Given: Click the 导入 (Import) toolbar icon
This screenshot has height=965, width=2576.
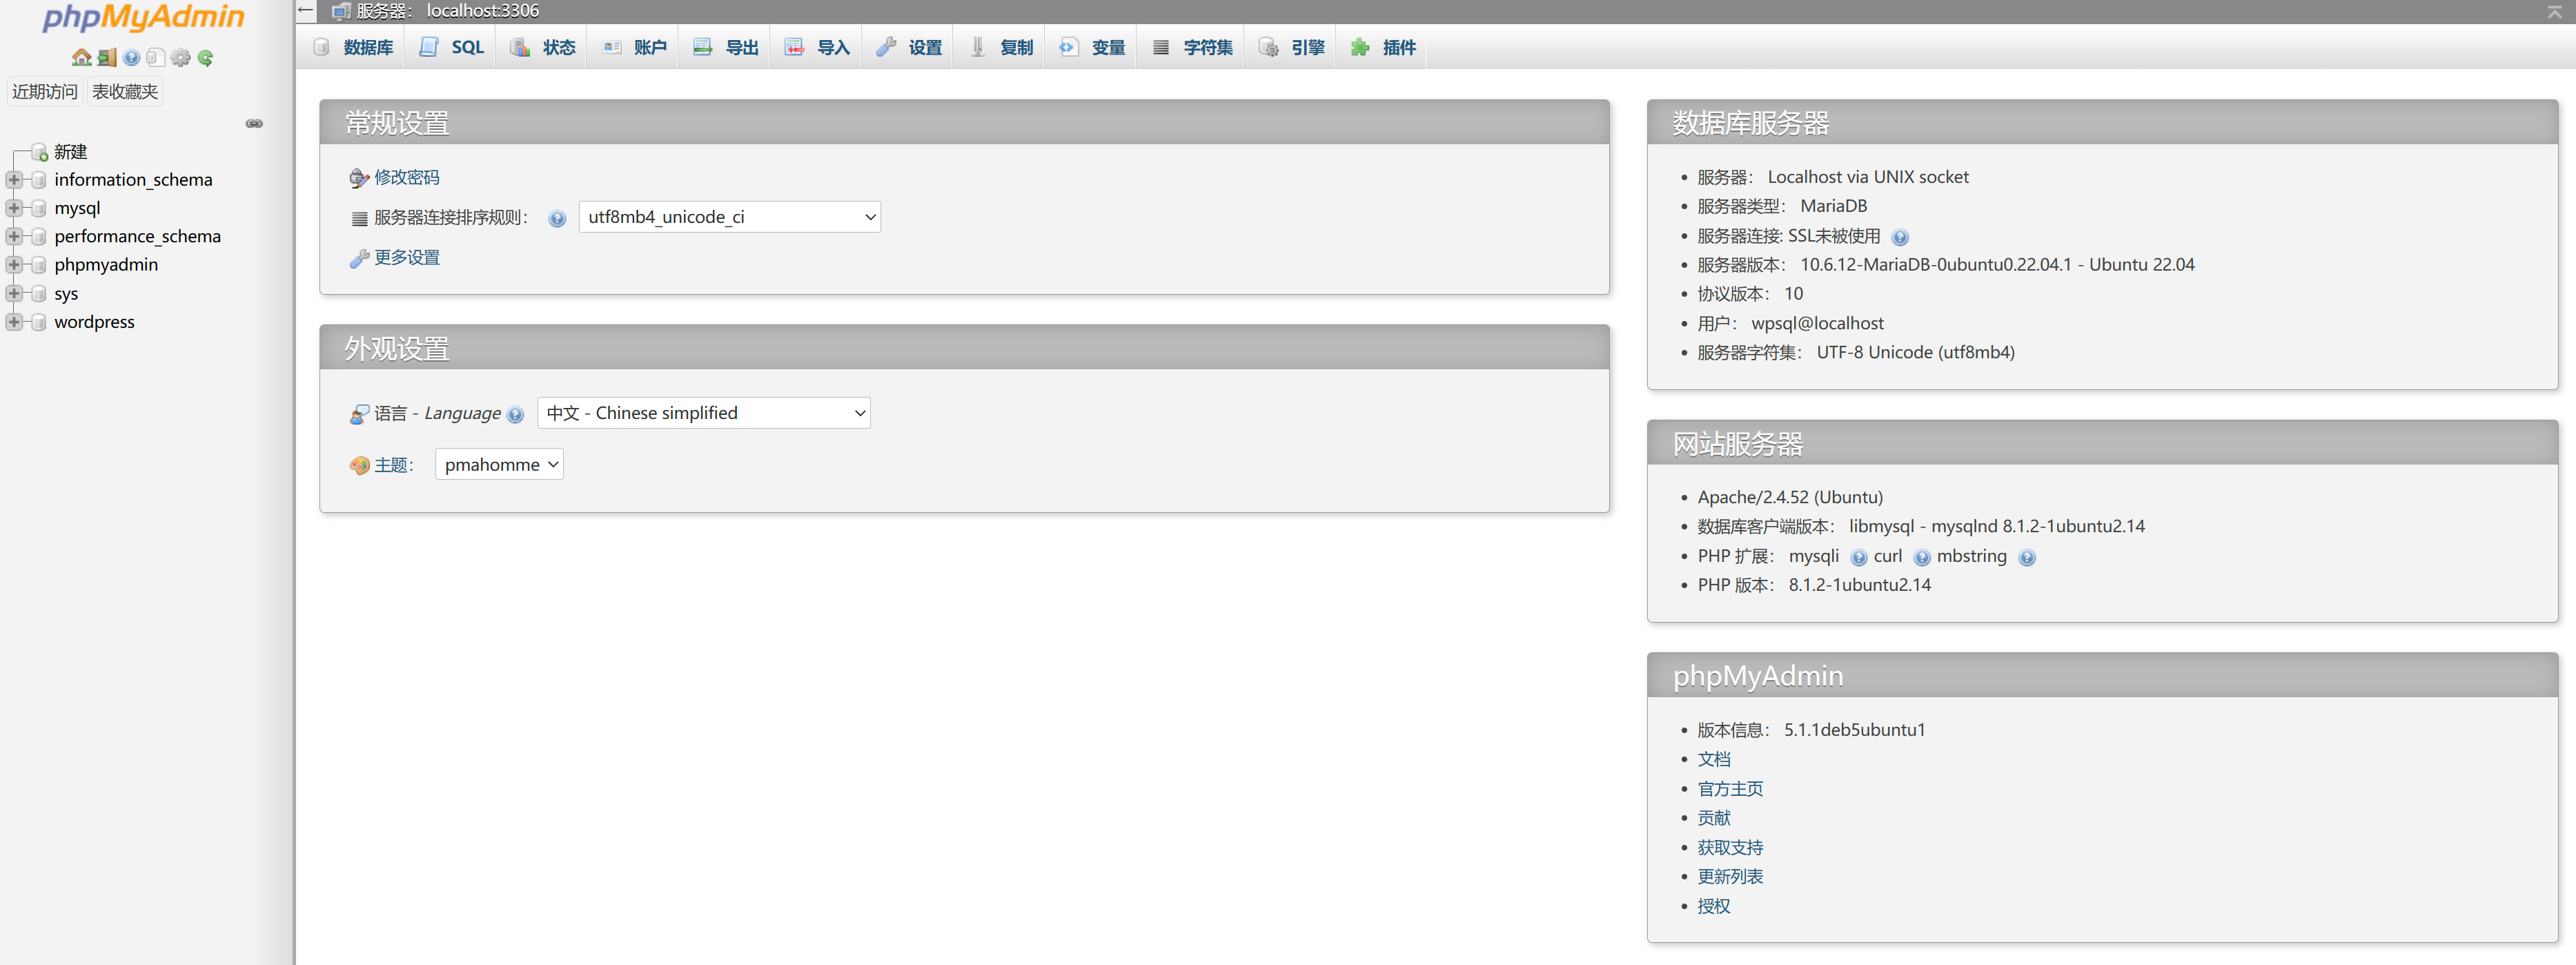Looking at the screenshot, I should 794,46.
